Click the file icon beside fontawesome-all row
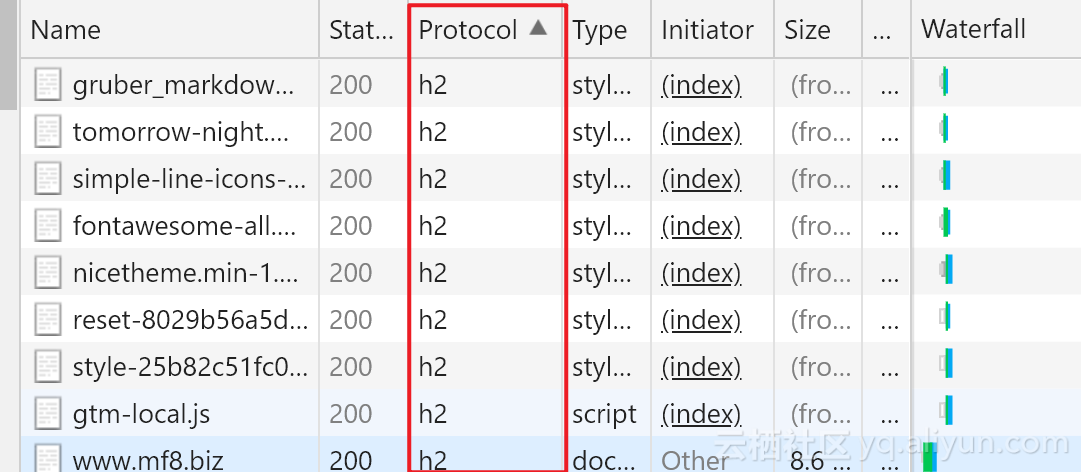 tap(48, 225)
